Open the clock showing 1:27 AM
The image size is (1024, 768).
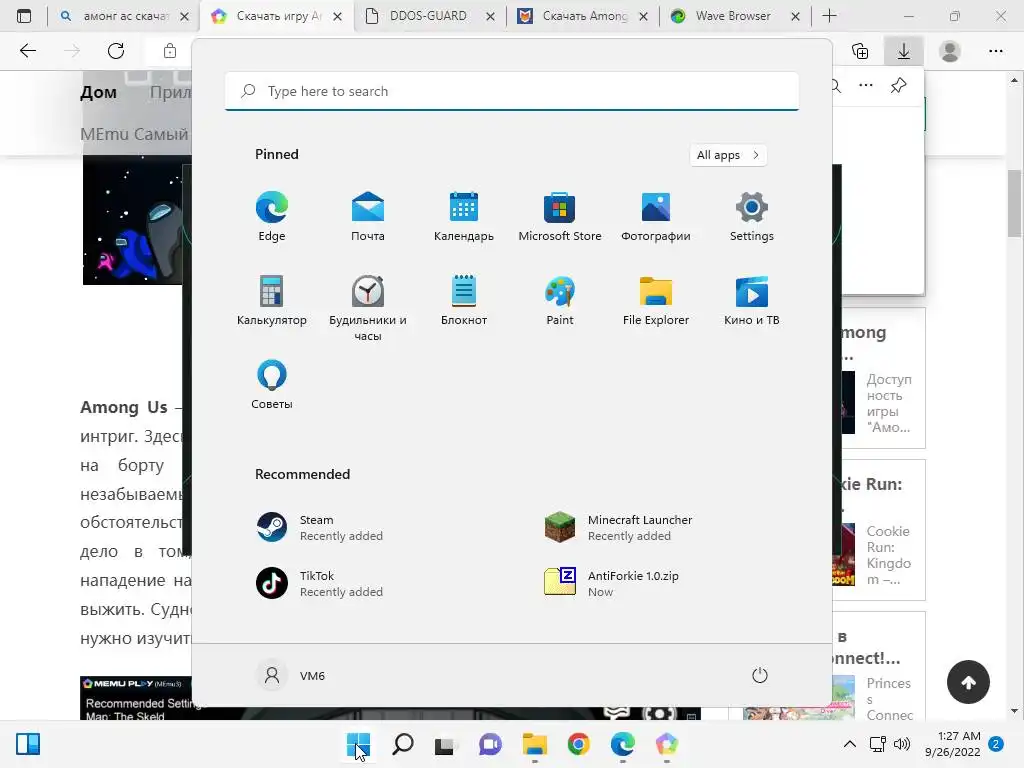[953, 744]
